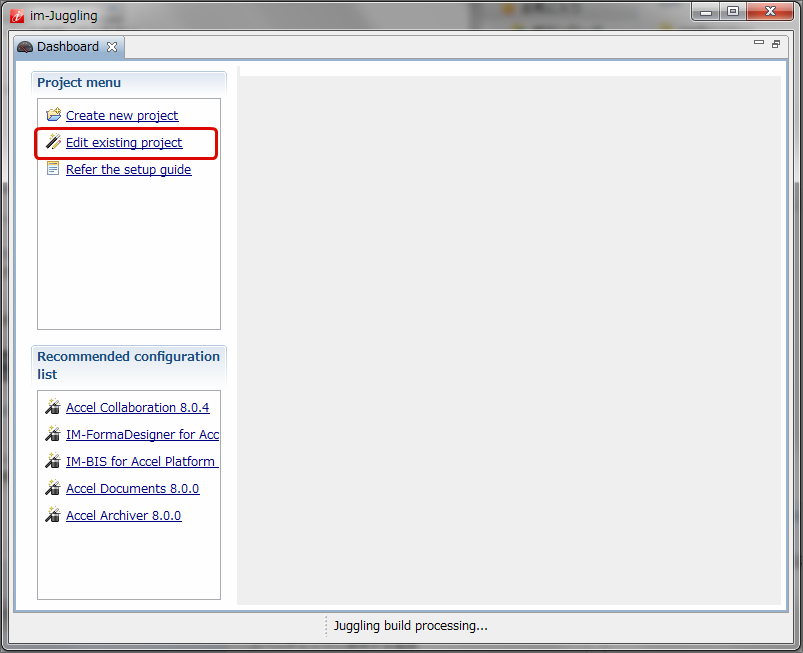
Task: Click the wizard hat icon beside IM-FormaDesigner
Action: point(53,434)
